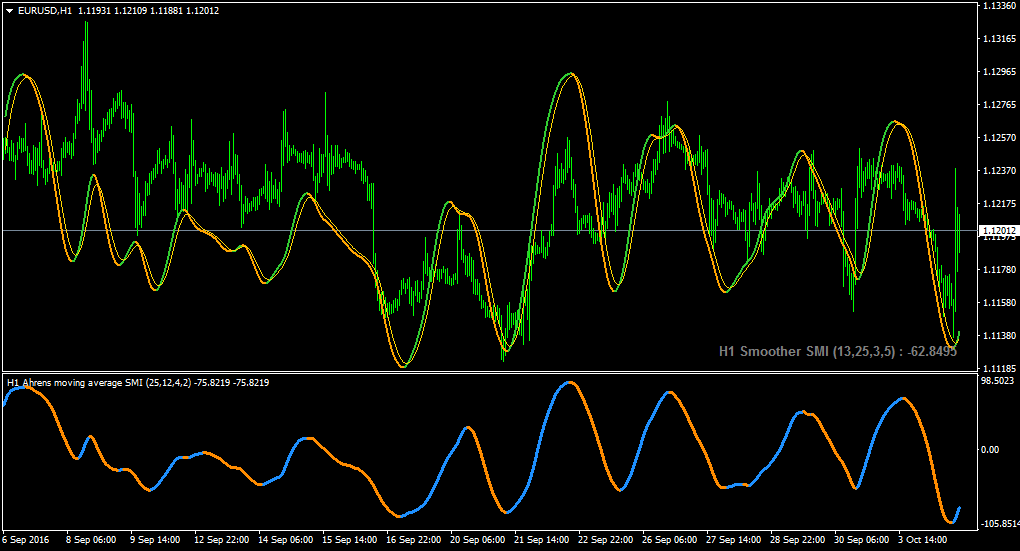
Task: Select the 1.11580 price scale value
Action: coord(999,302)
